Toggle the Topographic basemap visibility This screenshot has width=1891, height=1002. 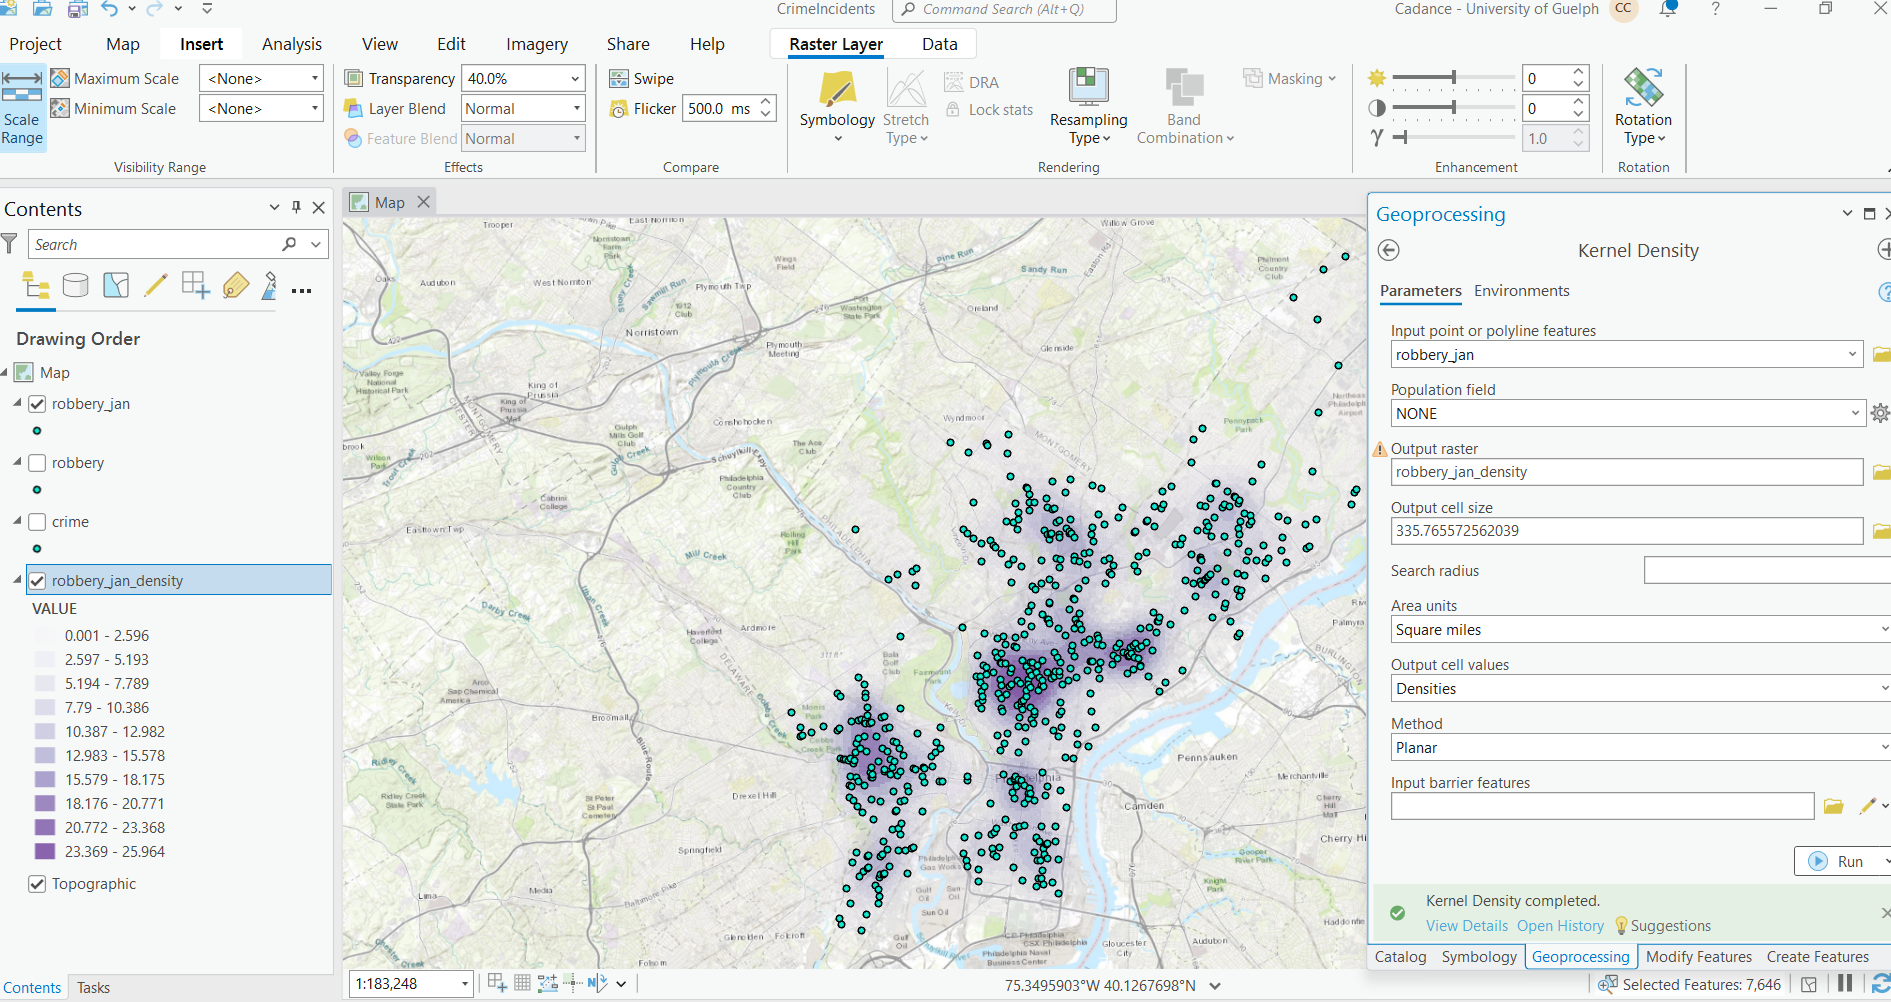(37, 884)
